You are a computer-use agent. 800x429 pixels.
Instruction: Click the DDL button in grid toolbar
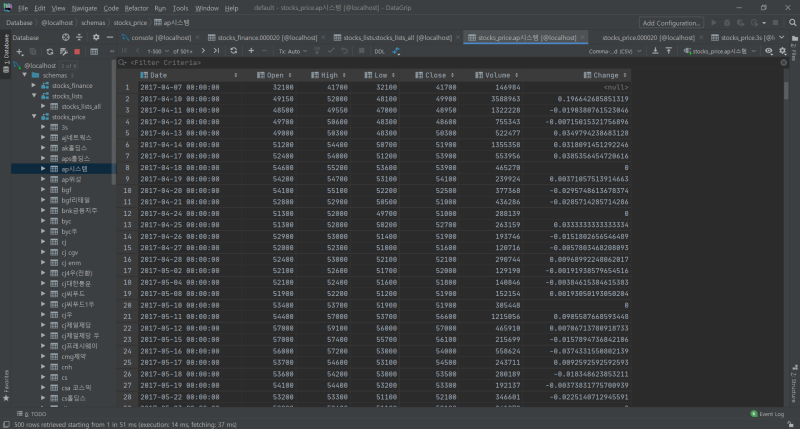click(x=379, y=52)
